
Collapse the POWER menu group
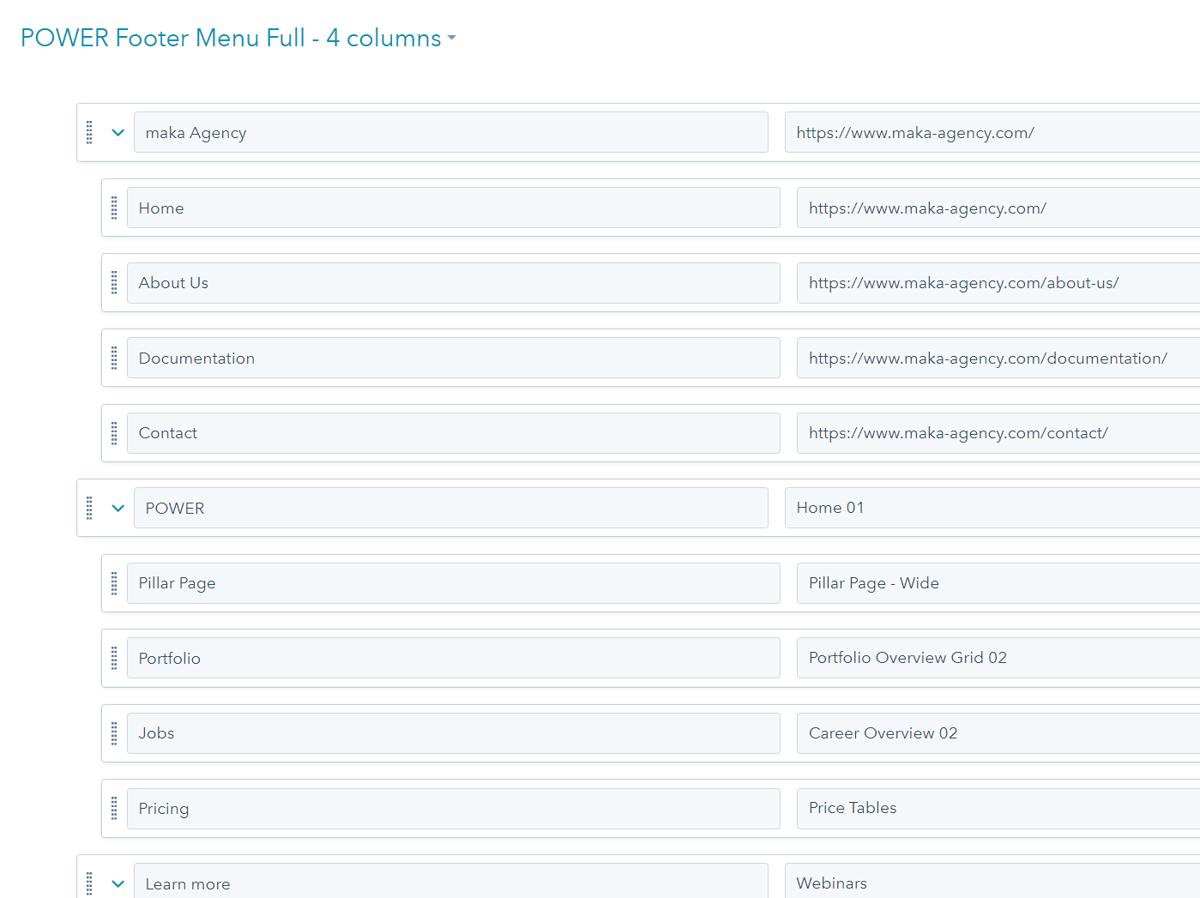click(x=117, y=507)
